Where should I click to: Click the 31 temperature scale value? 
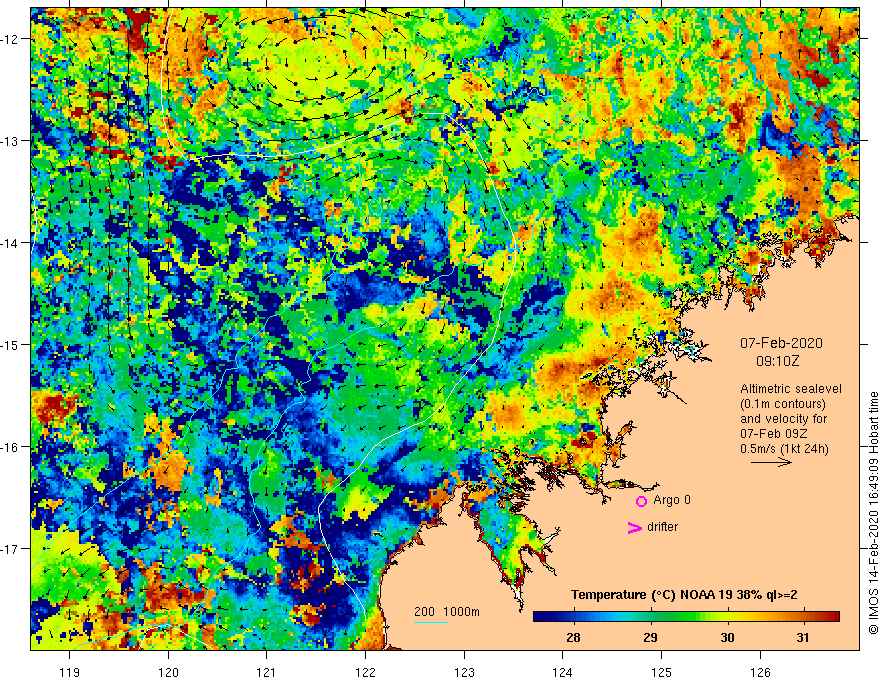(803, 637)
